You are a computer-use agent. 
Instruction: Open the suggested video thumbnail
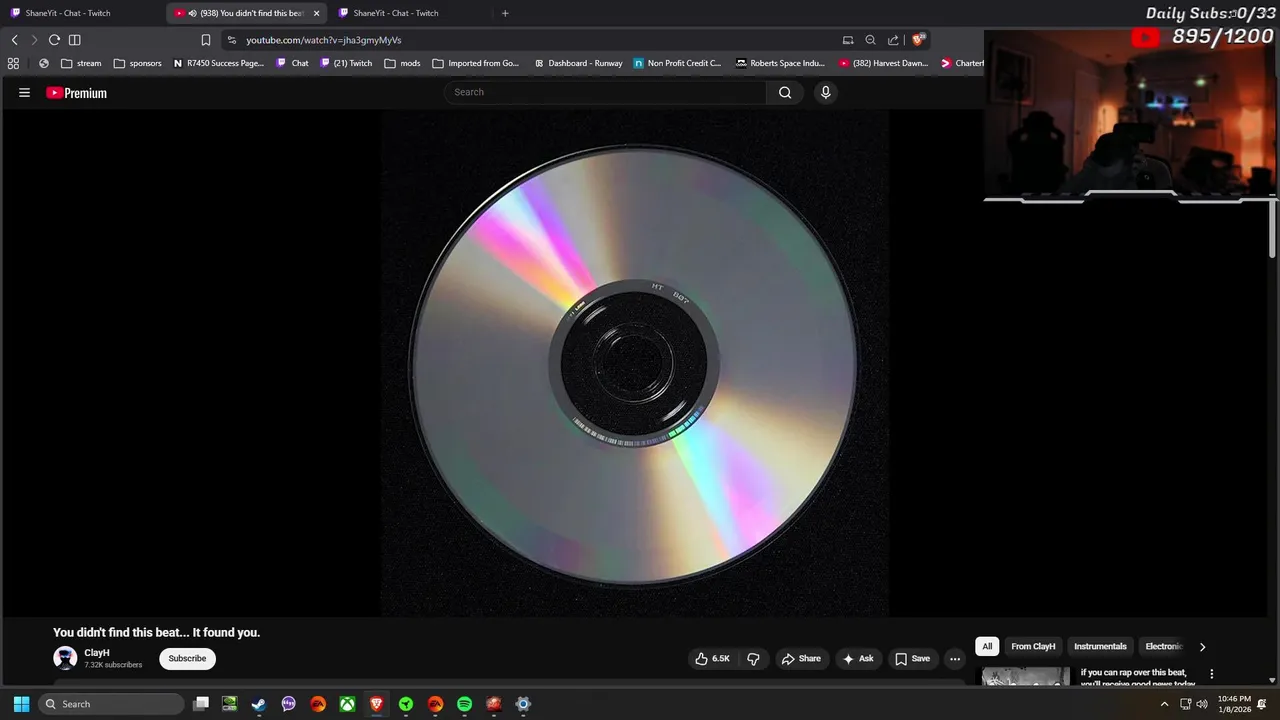(x=1025, y=677)
